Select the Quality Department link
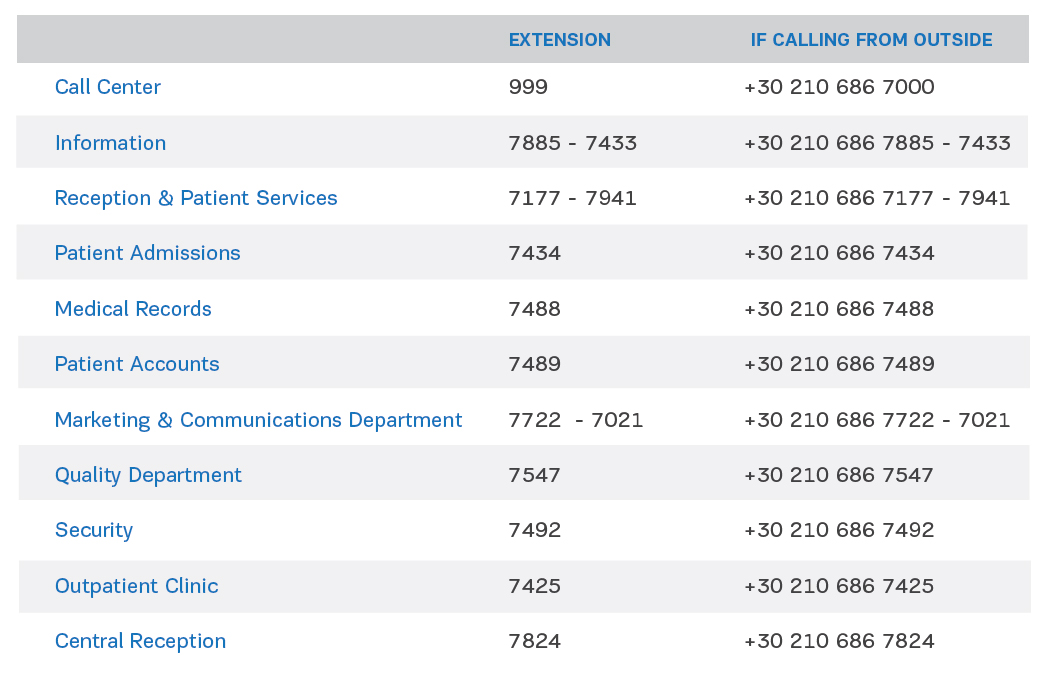1050x682 pixels. tap(148, 475)
